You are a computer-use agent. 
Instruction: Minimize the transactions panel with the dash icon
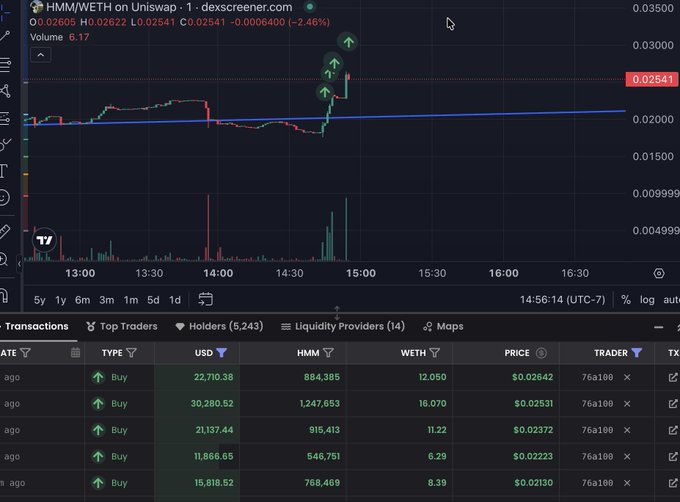(x=658, y=327)
